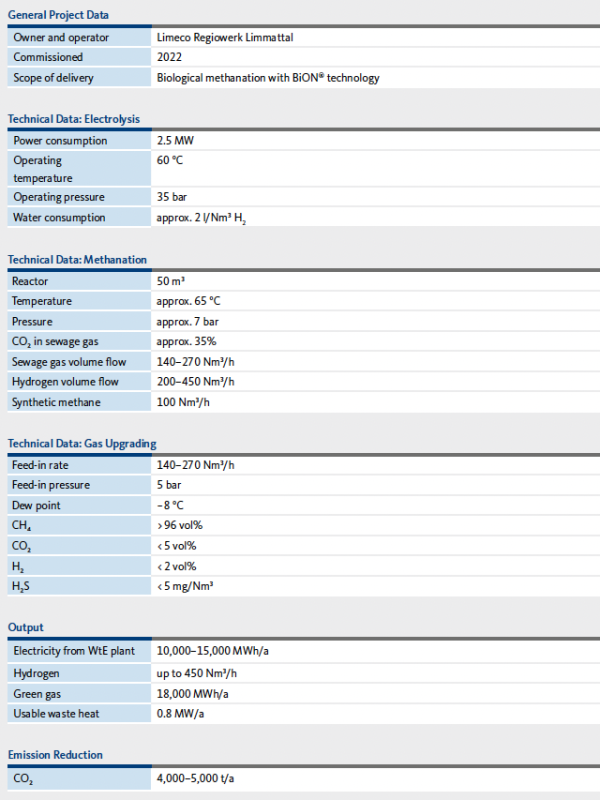Click the Synthetic methane row label
Viewport: 600px width, 800px height.
pos(56,402)
